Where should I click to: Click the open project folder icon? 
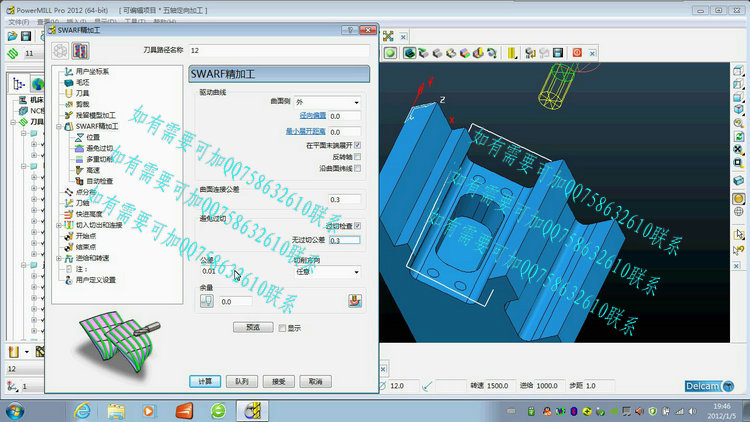(x=12, y=36)
